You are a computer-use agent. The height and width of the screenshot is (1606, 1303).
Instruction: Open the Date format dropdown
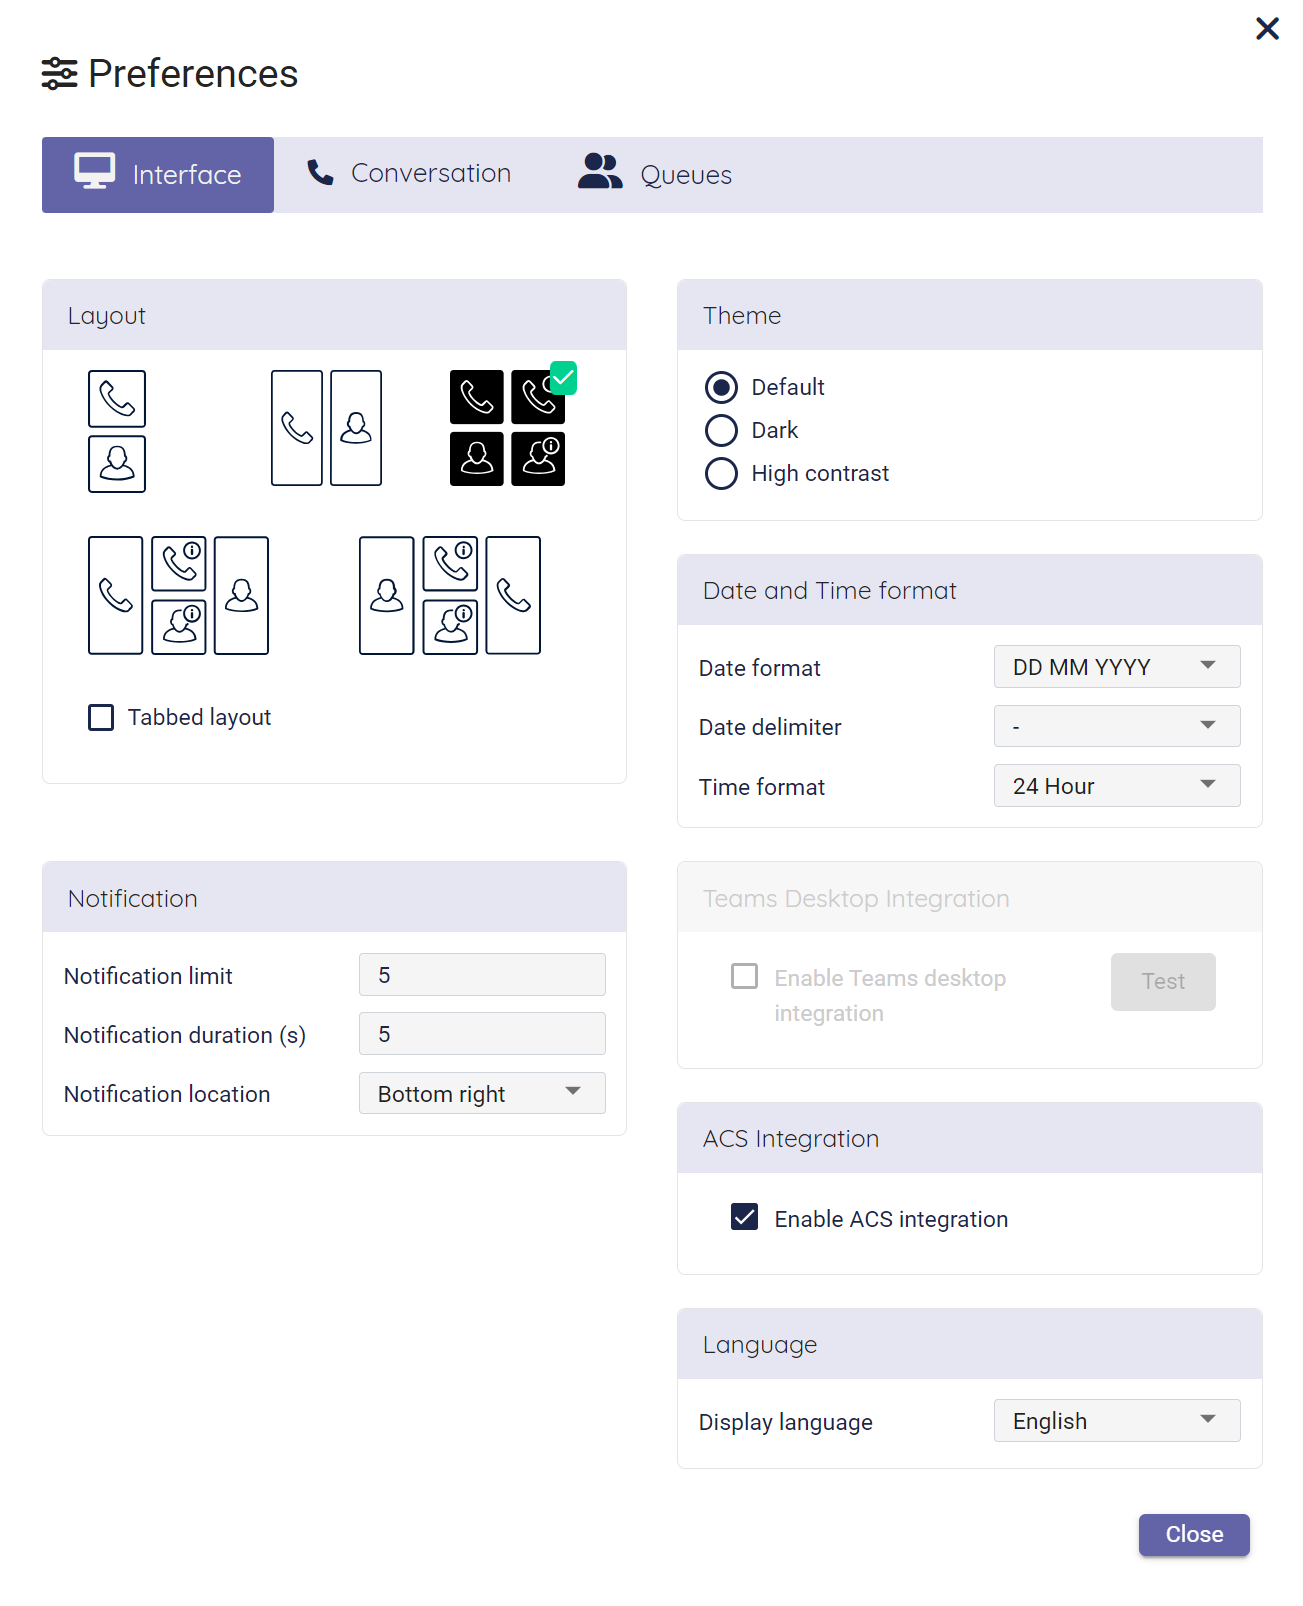pyautogui.click(x=1116, y=667)
